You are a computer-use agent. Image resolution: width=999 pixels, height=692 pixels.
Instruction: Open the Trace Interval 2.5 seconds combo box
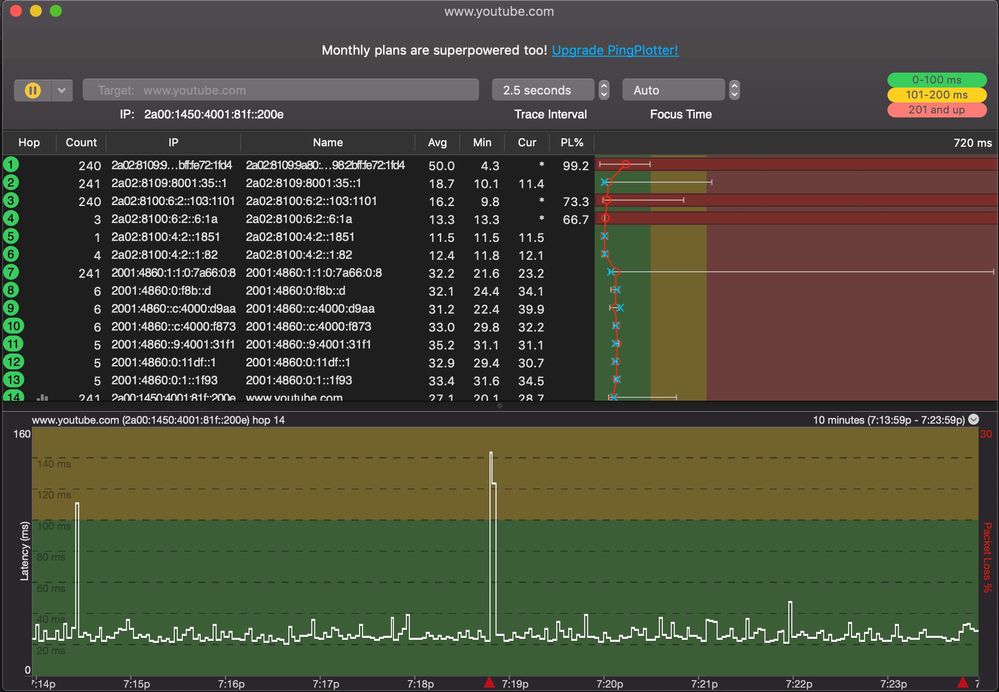coord(543,90)
